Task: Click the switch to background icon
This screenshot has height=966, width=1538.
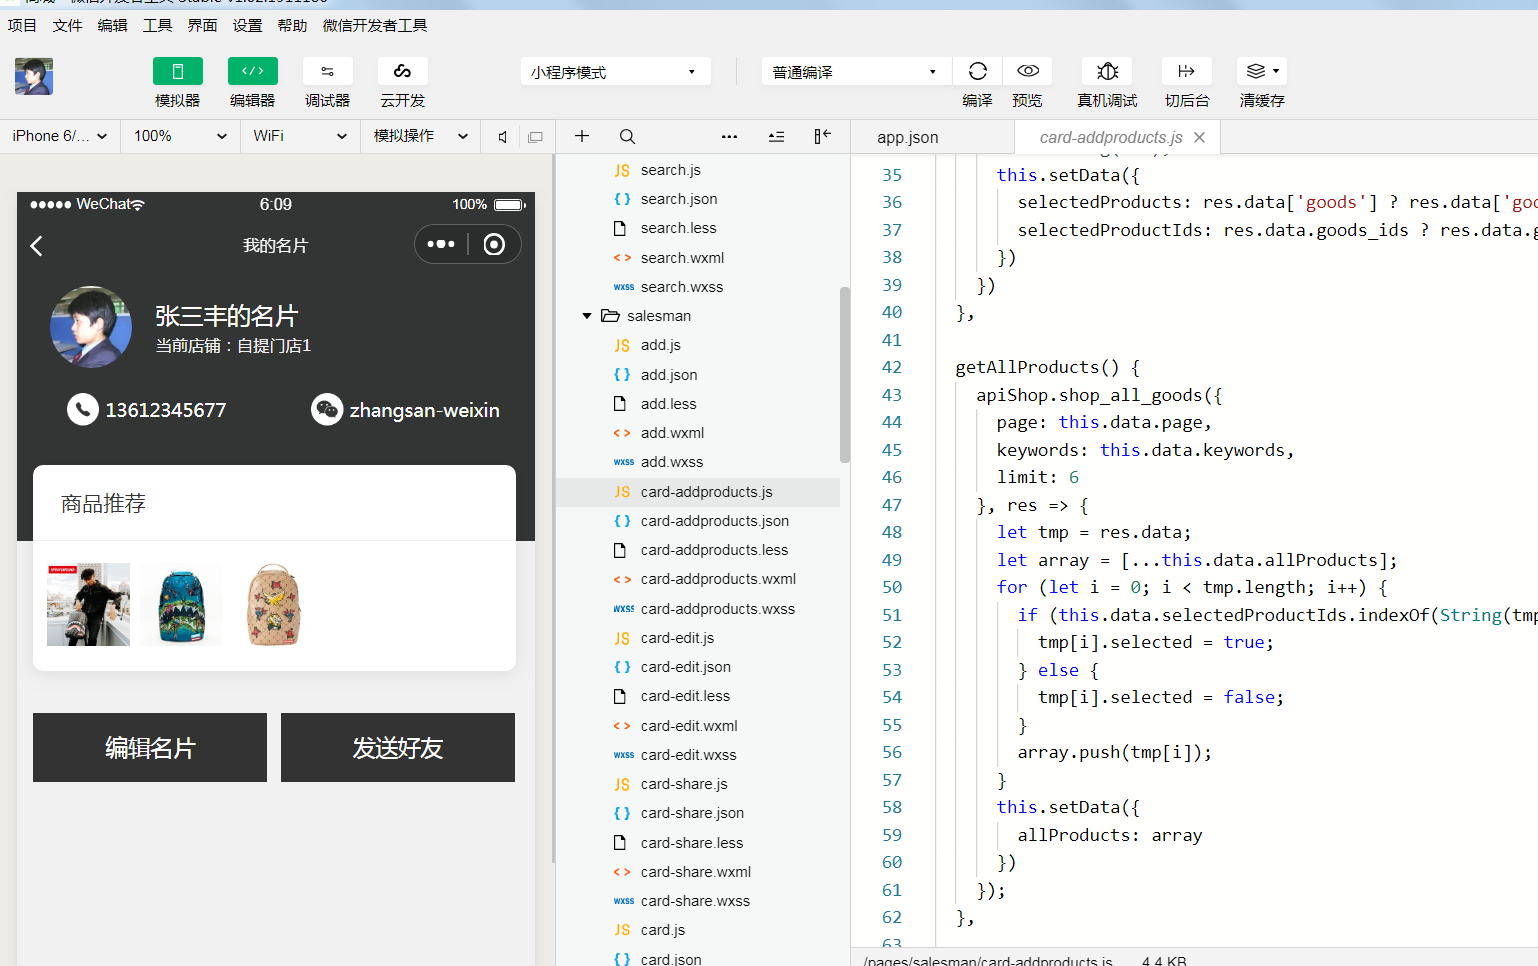Action: (x=1186, y=72)
